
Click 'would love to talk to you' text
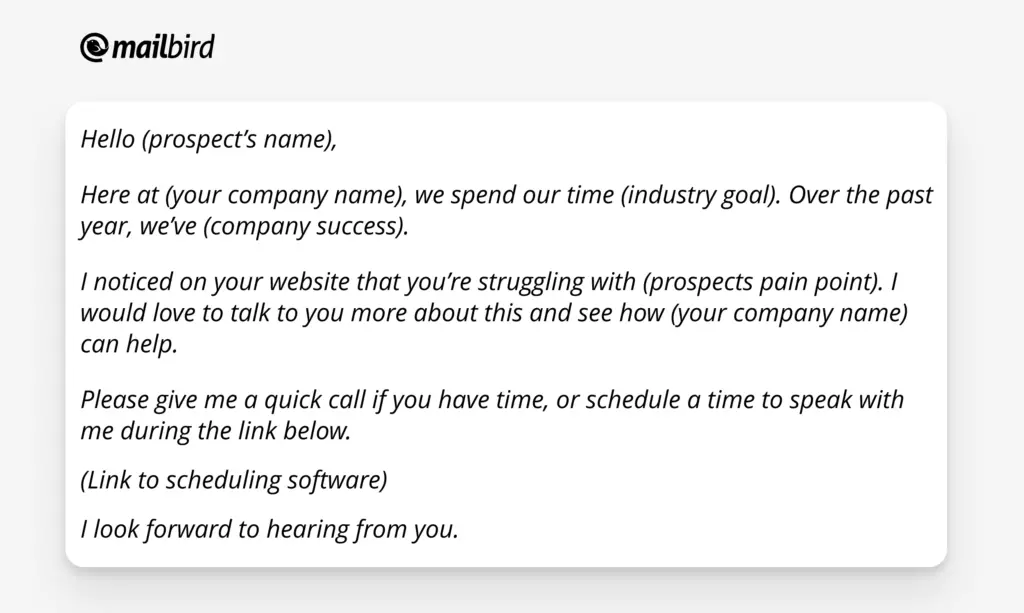pyautogui.click(x=212, y=313)
